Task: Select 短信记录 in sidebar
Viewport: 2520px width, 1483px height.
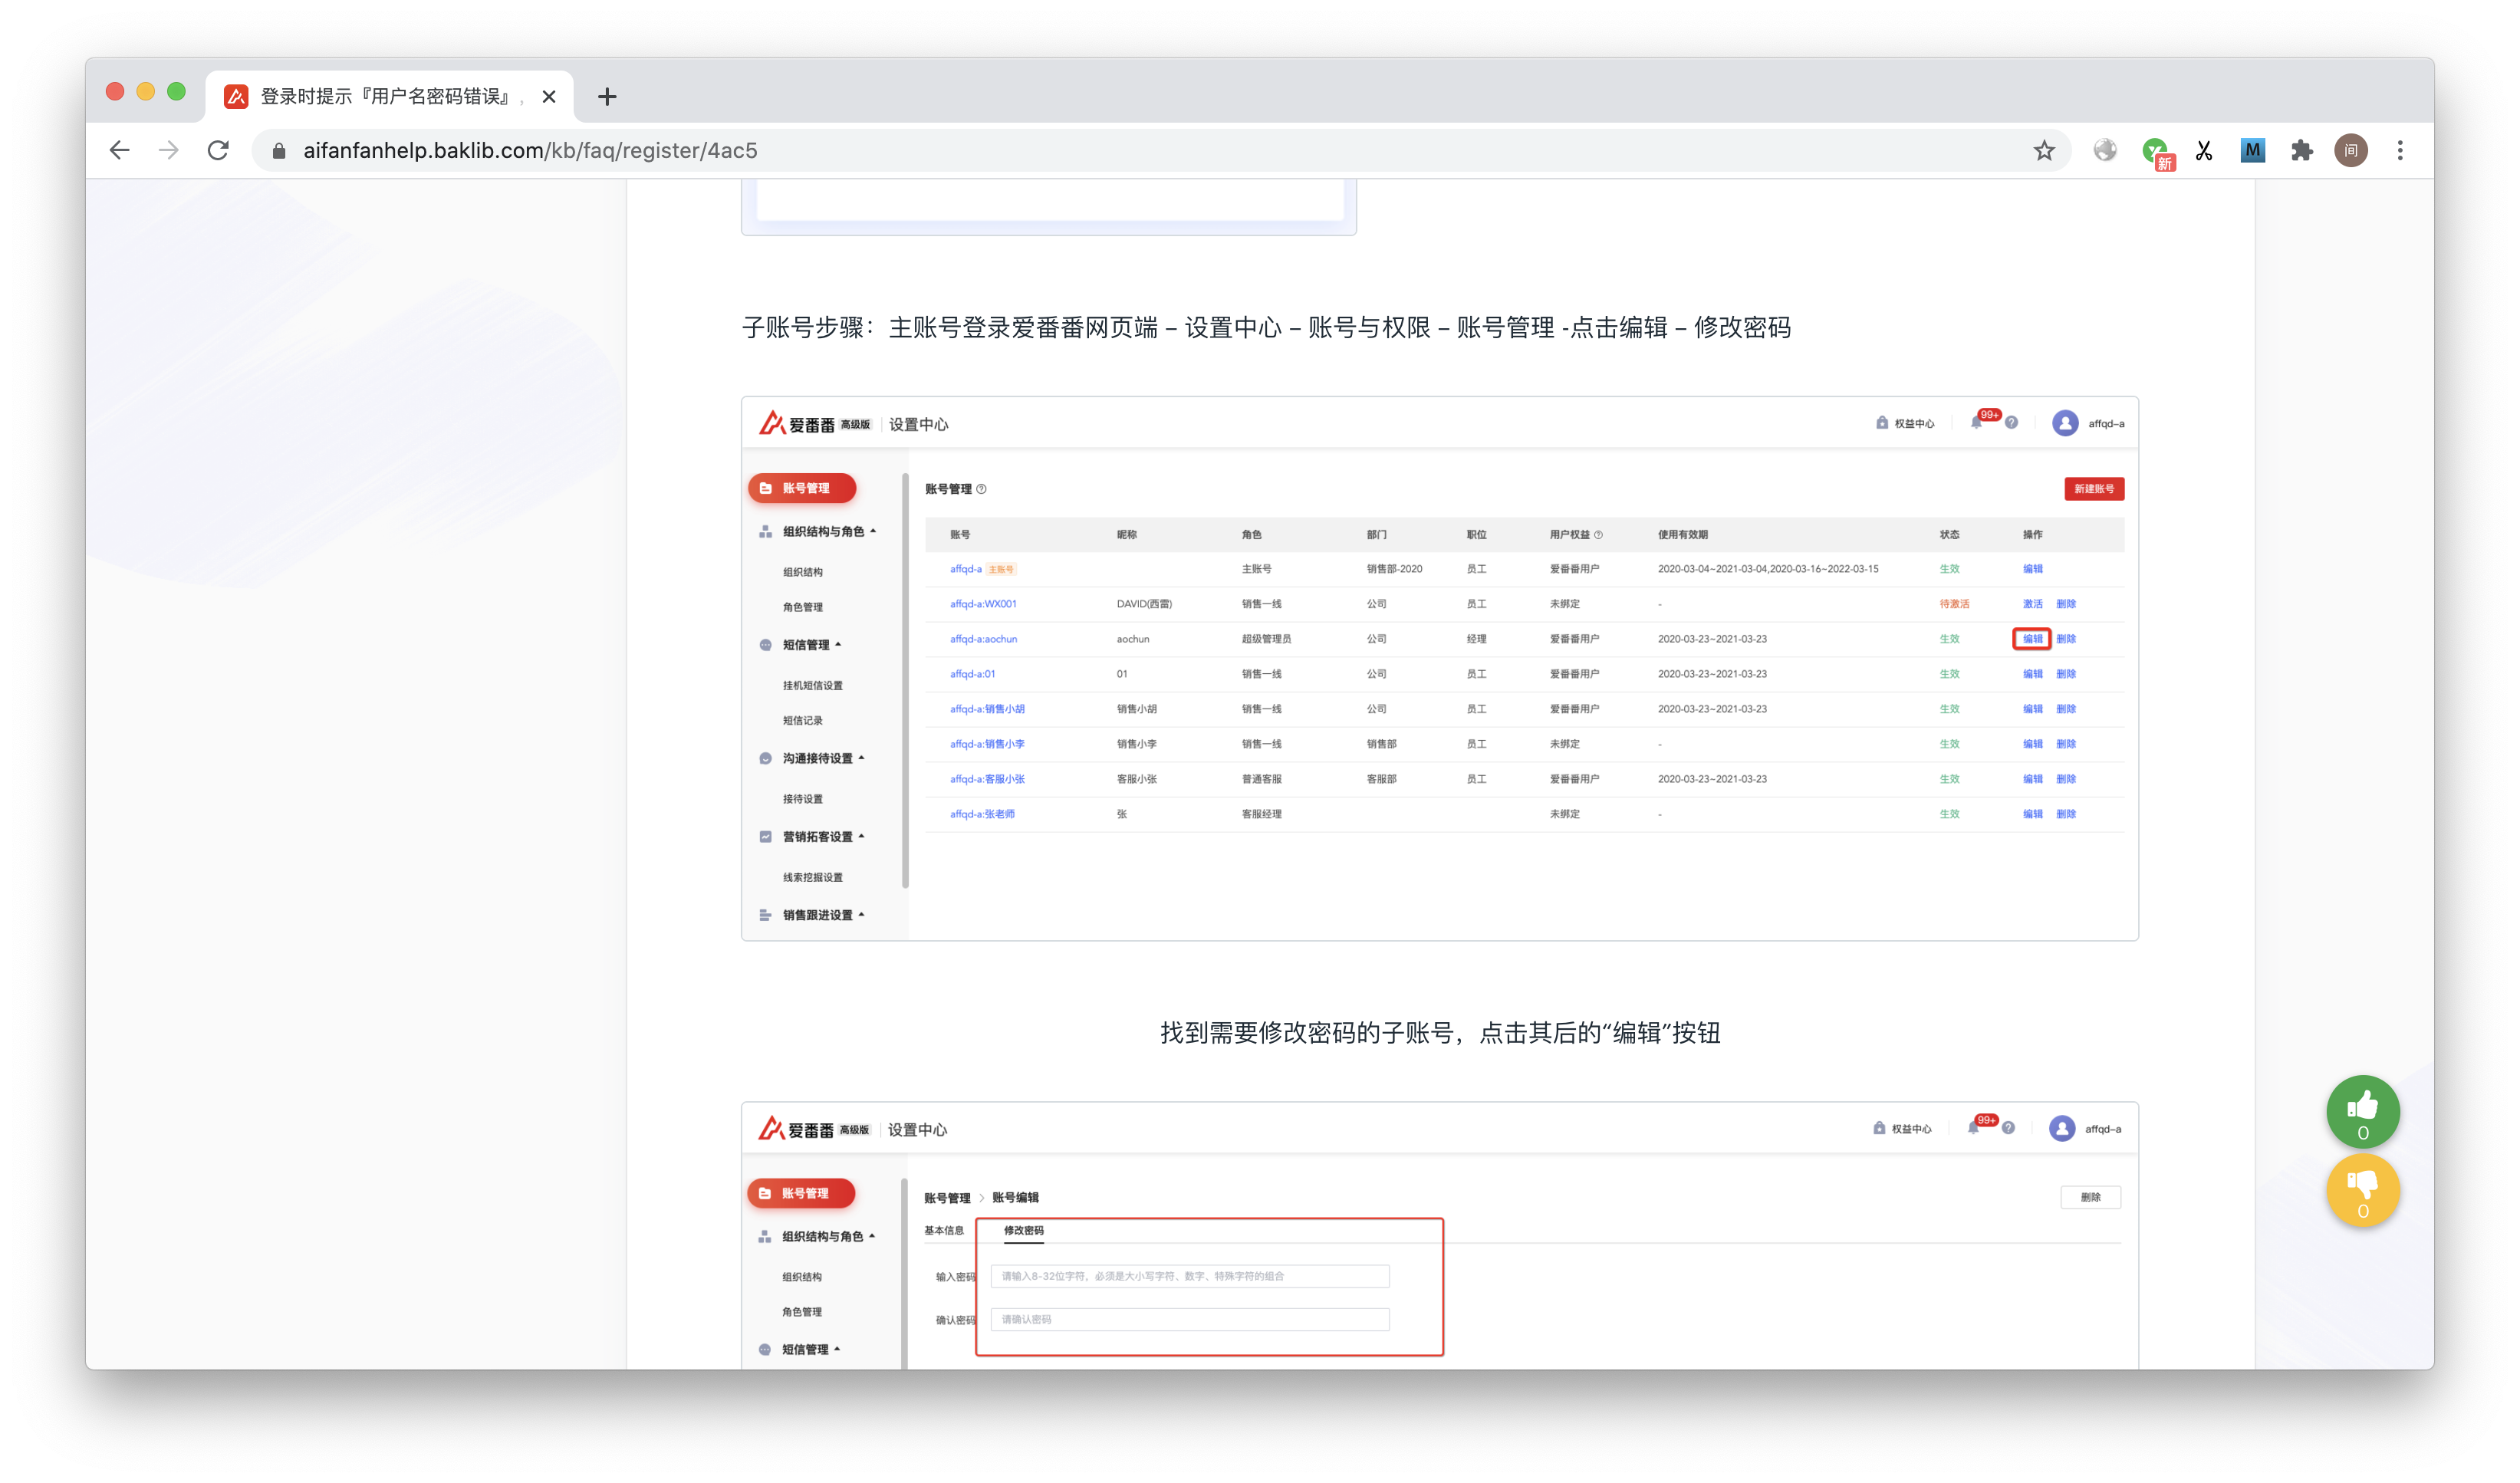Action: pyautogui.click(x=802, y=720)
